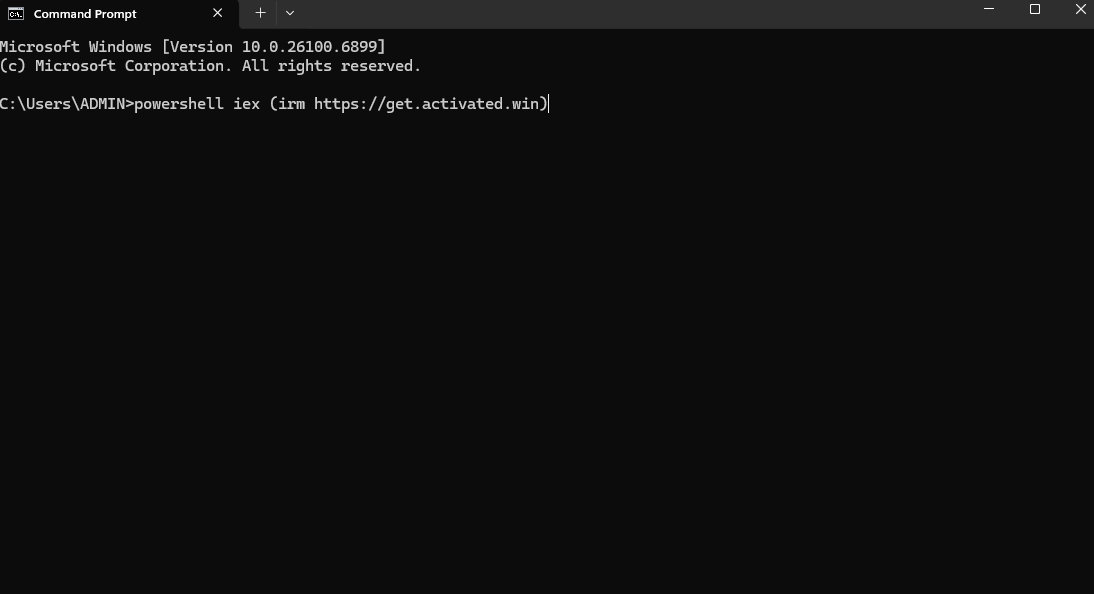
Task: Click the word powershell in the command
Action: [x=179, y=104]
